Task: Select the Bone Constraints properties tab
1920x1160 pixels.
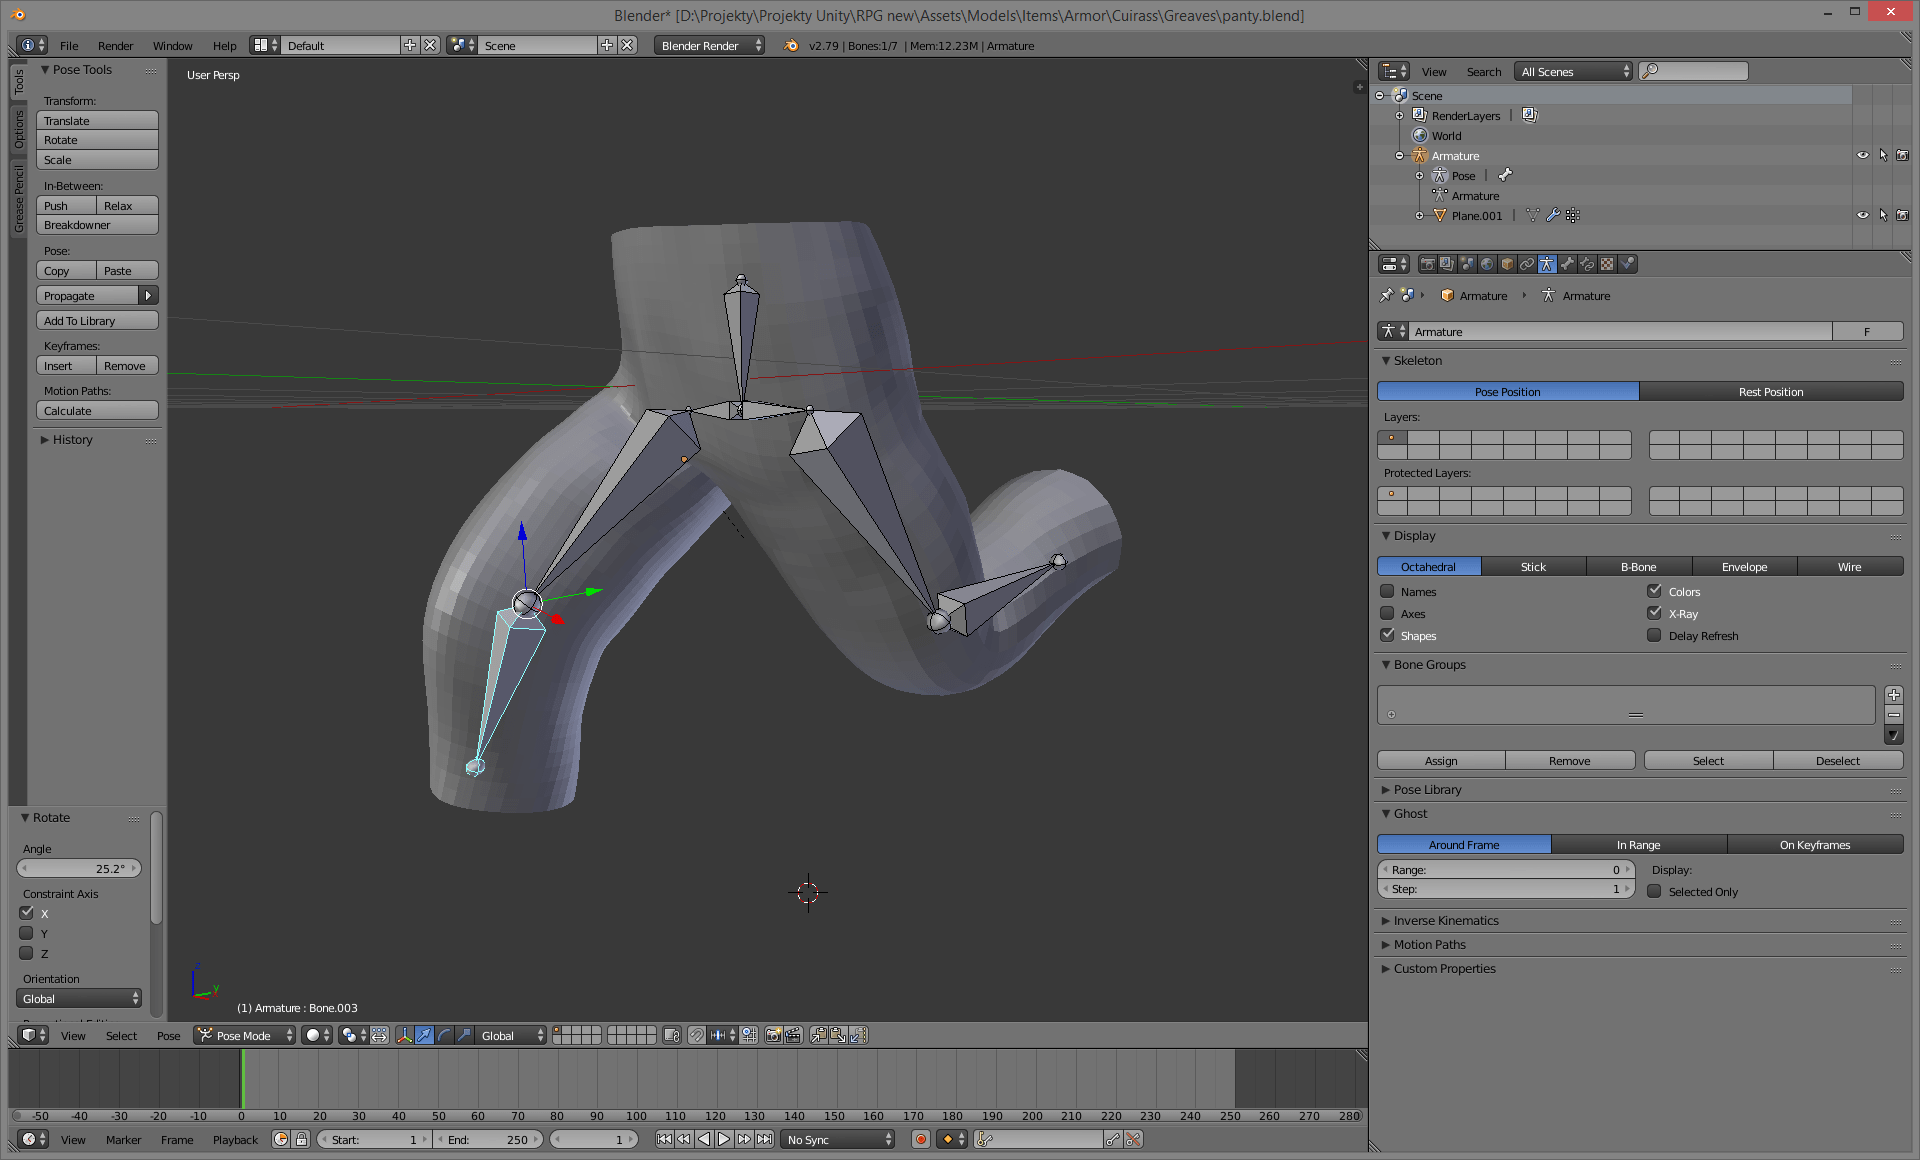Action: tap(1588, 264)
